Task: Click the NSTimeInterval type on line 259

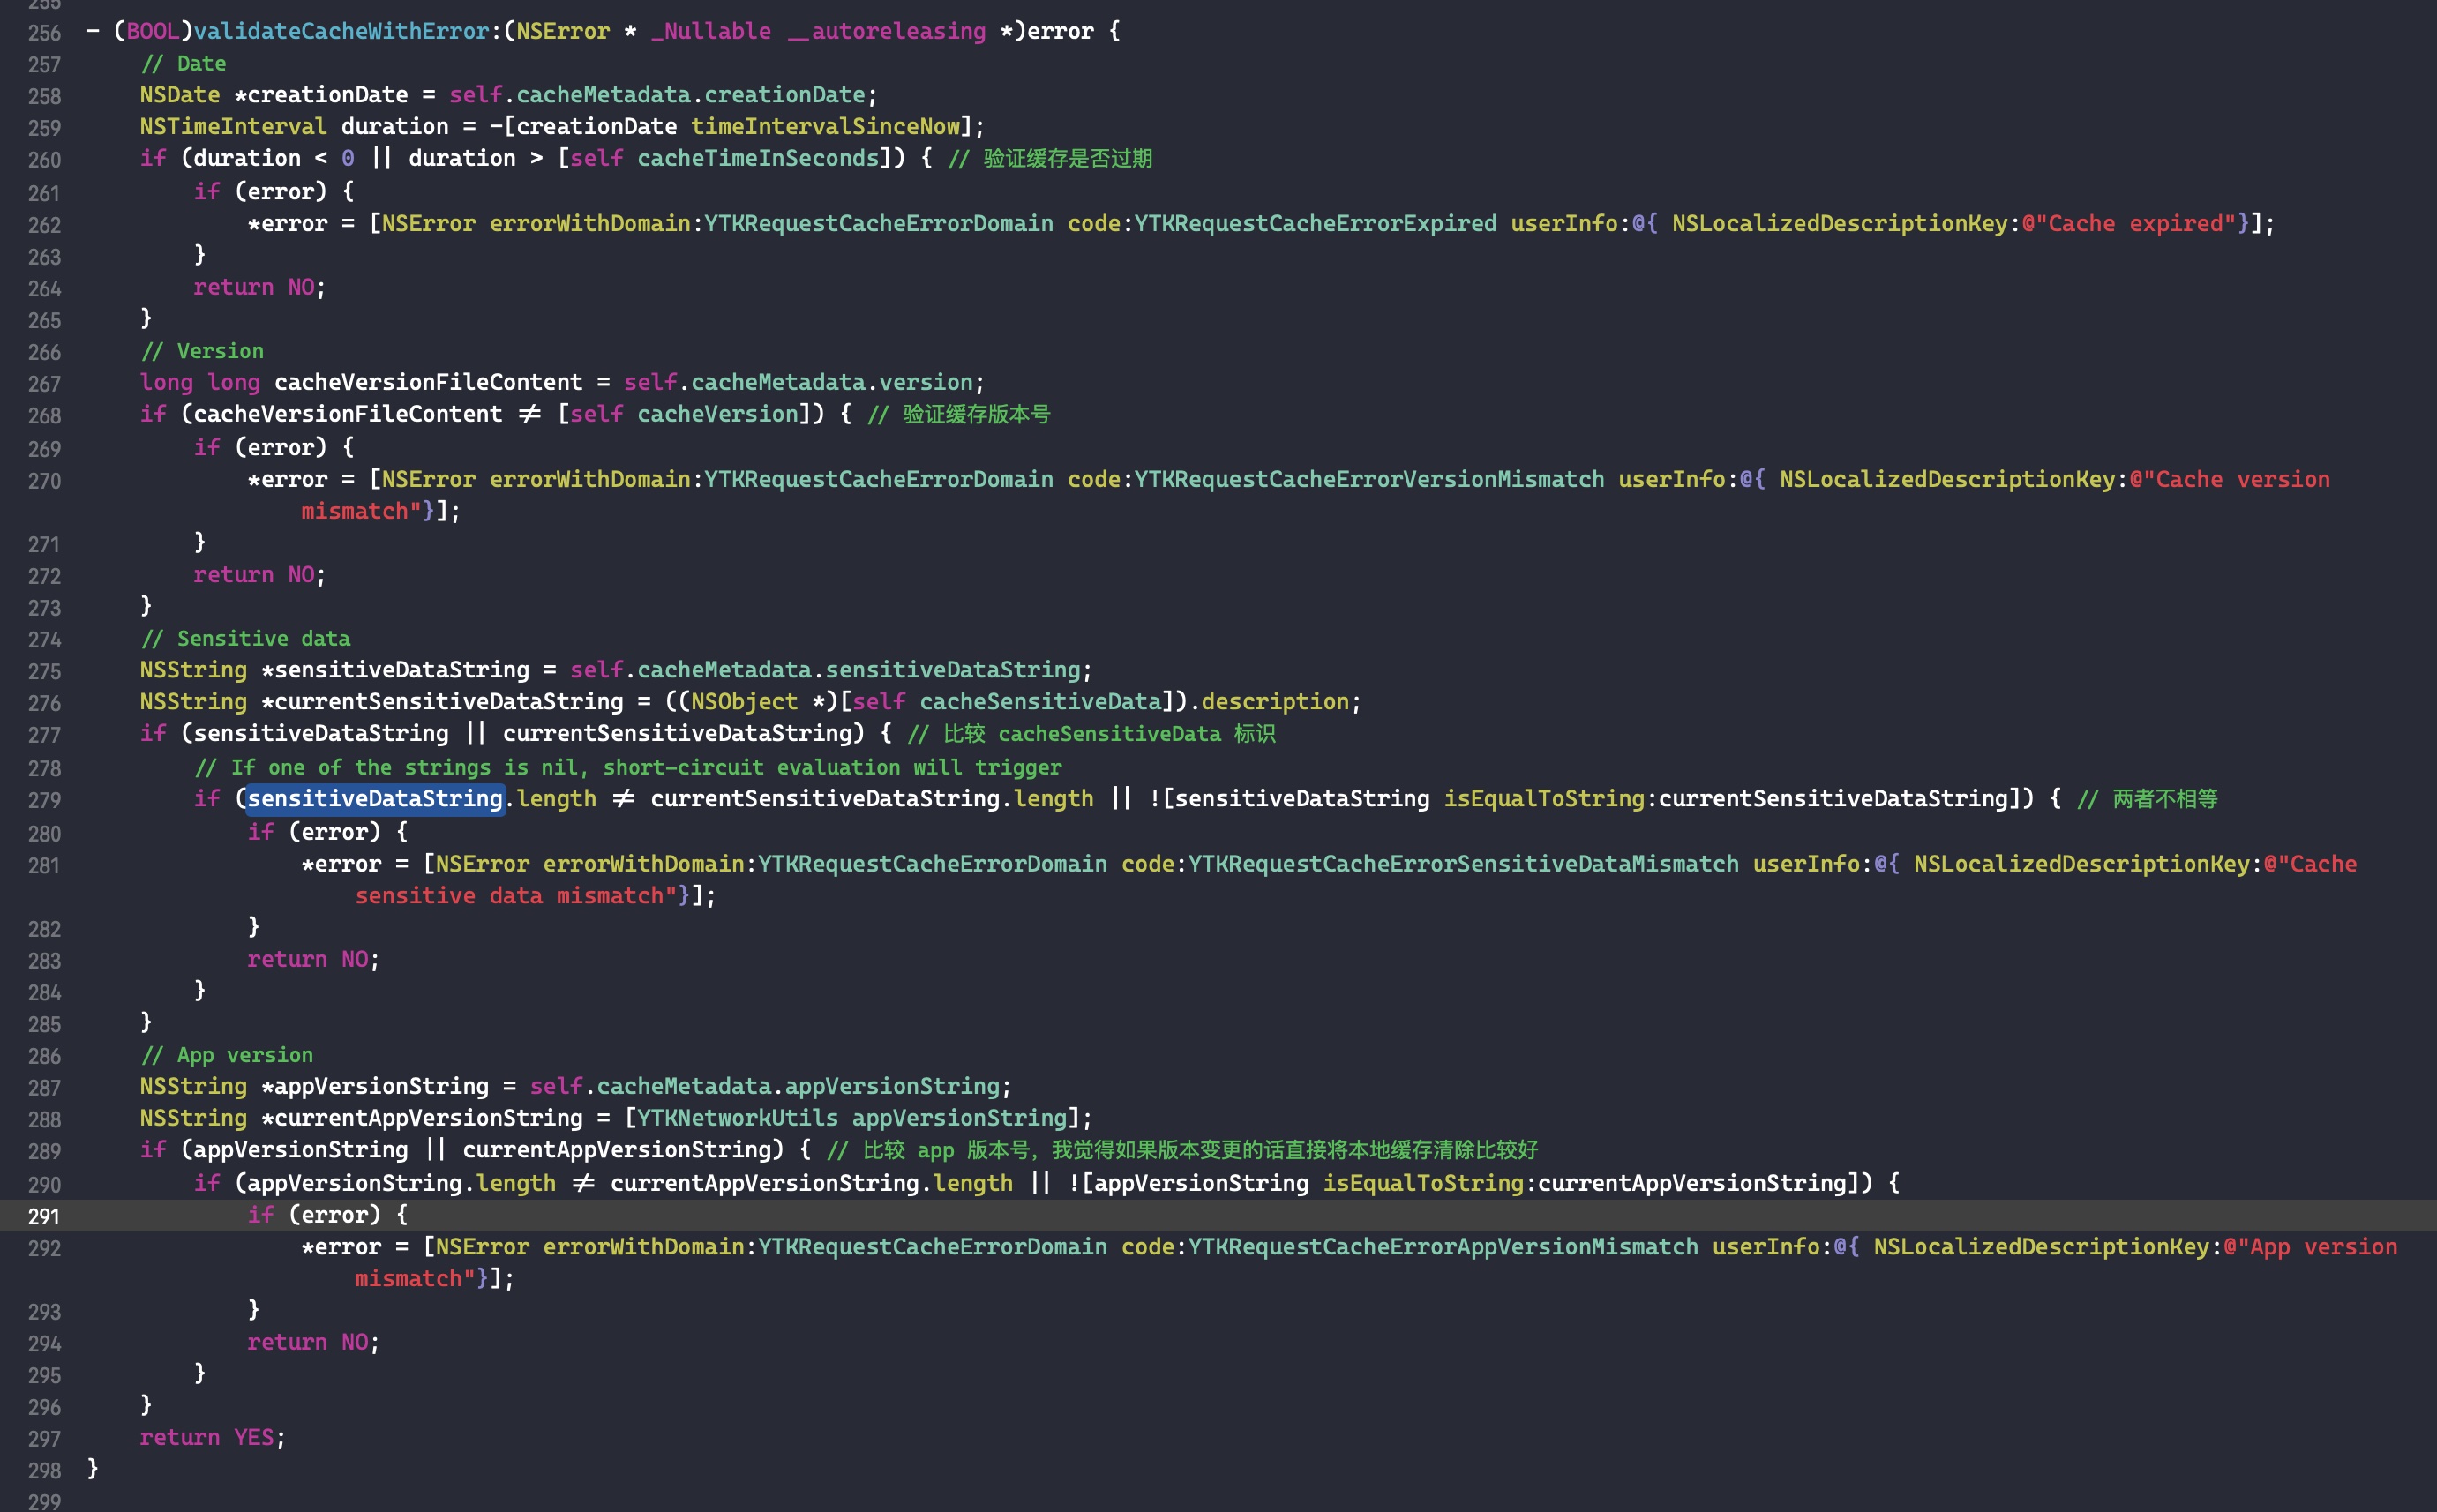Action: (x=232, y=126)
